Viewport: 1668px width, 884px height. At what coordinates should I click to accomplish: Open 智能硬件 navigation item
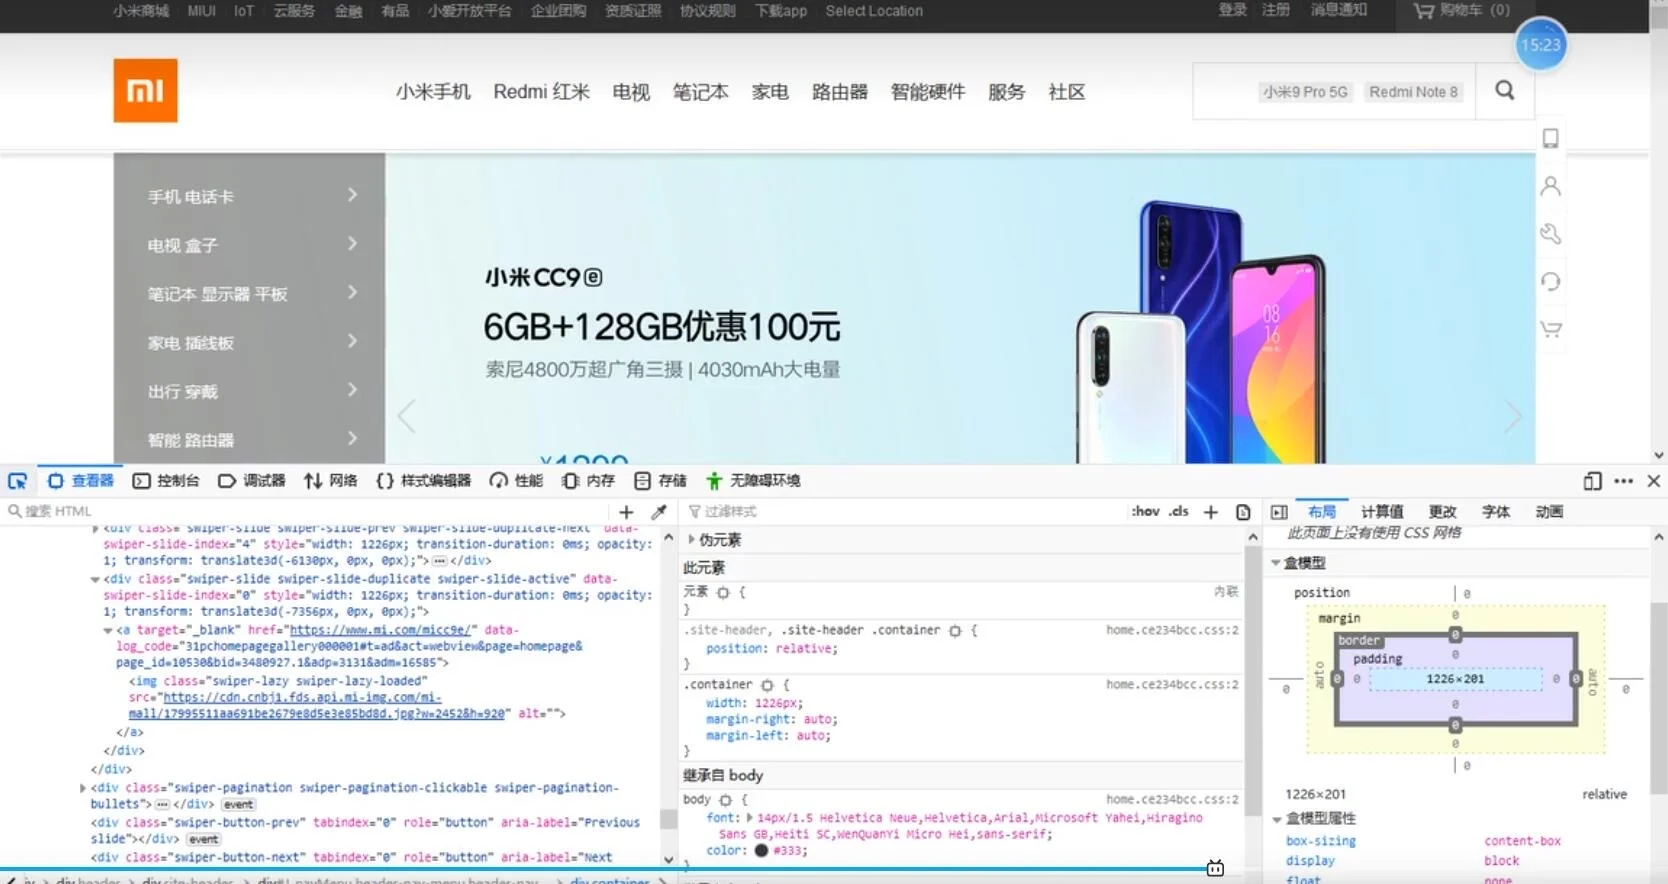tap(927, 92)
